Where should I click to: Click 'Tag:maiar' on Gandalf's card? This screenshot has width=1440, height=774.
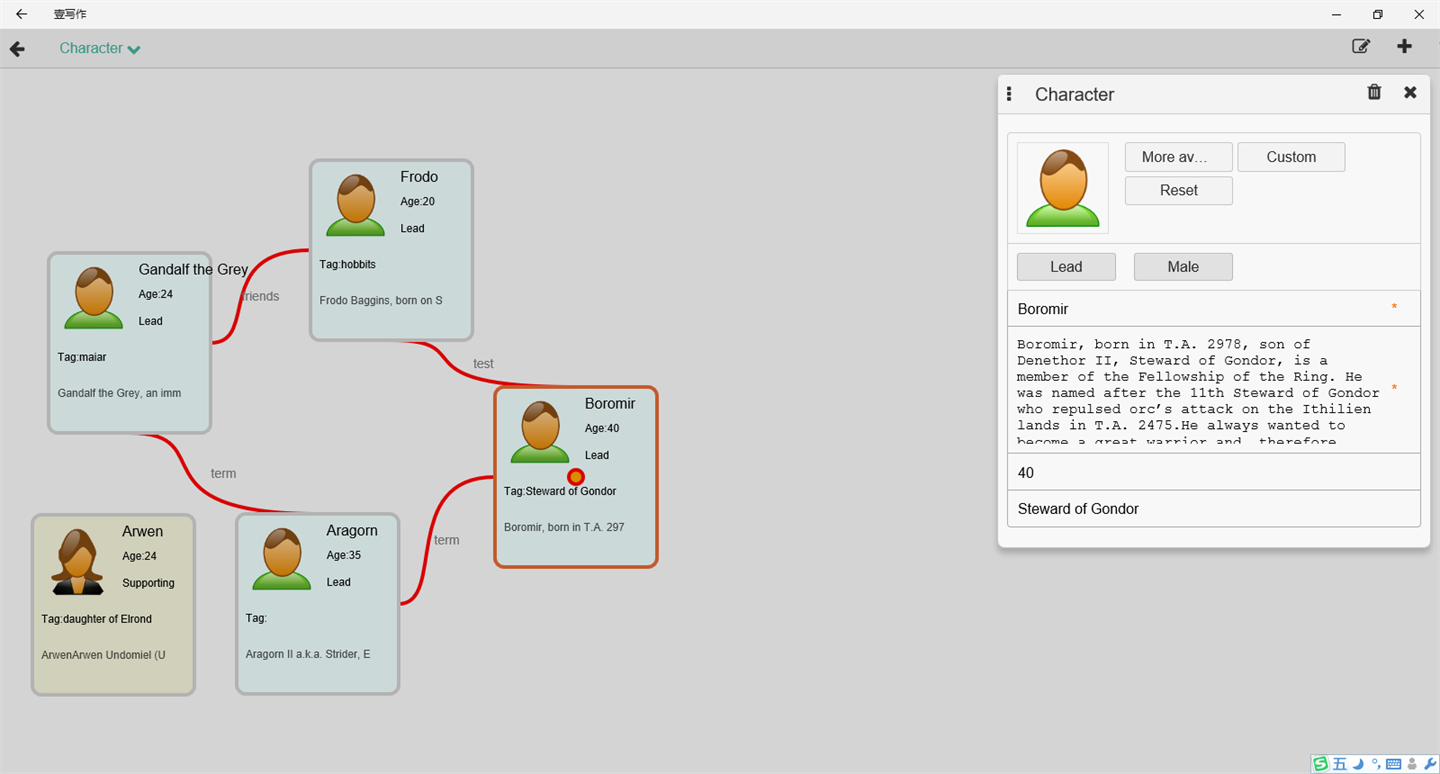(x=82, y=357)
